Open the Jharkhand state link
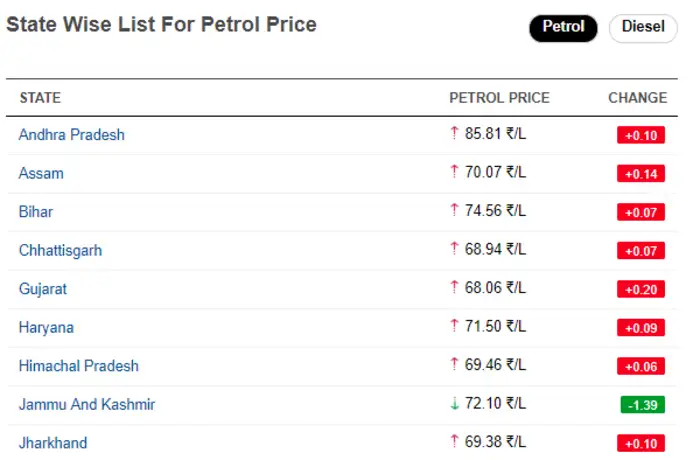 tap(53, 443)
